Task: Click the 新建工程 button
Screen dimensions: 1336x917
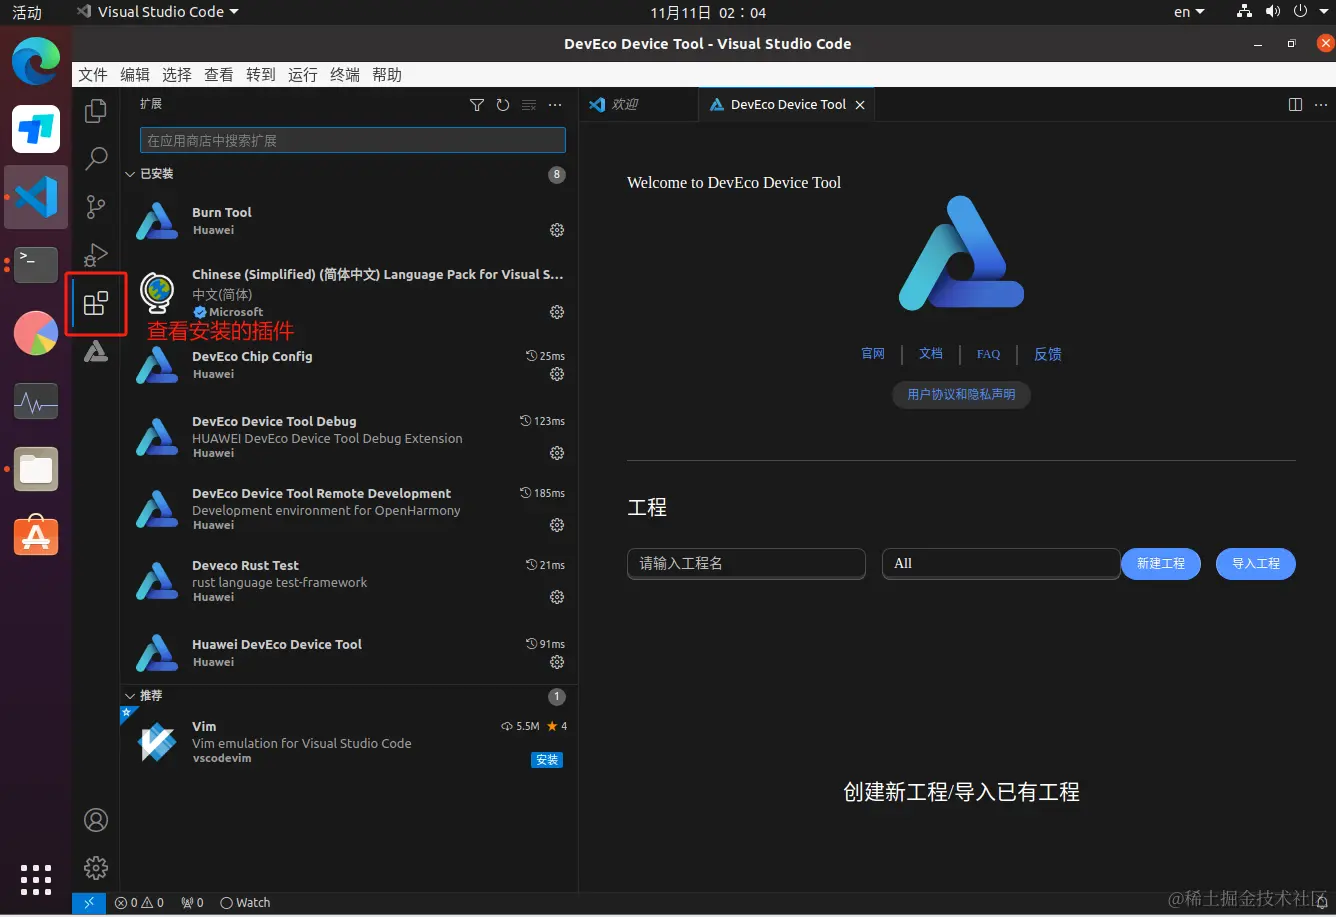Action: tap(1161, 563)
